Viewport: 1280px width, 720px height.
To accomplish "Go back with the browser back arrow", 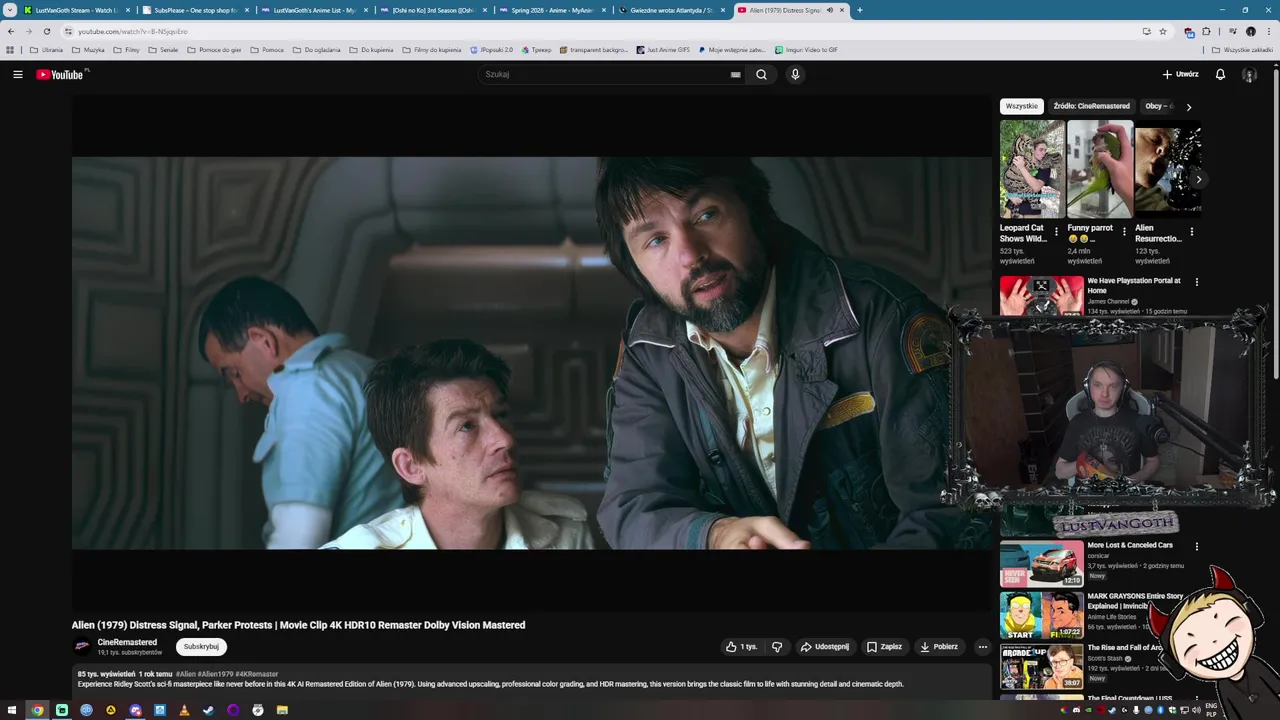I will pos(11,31).
